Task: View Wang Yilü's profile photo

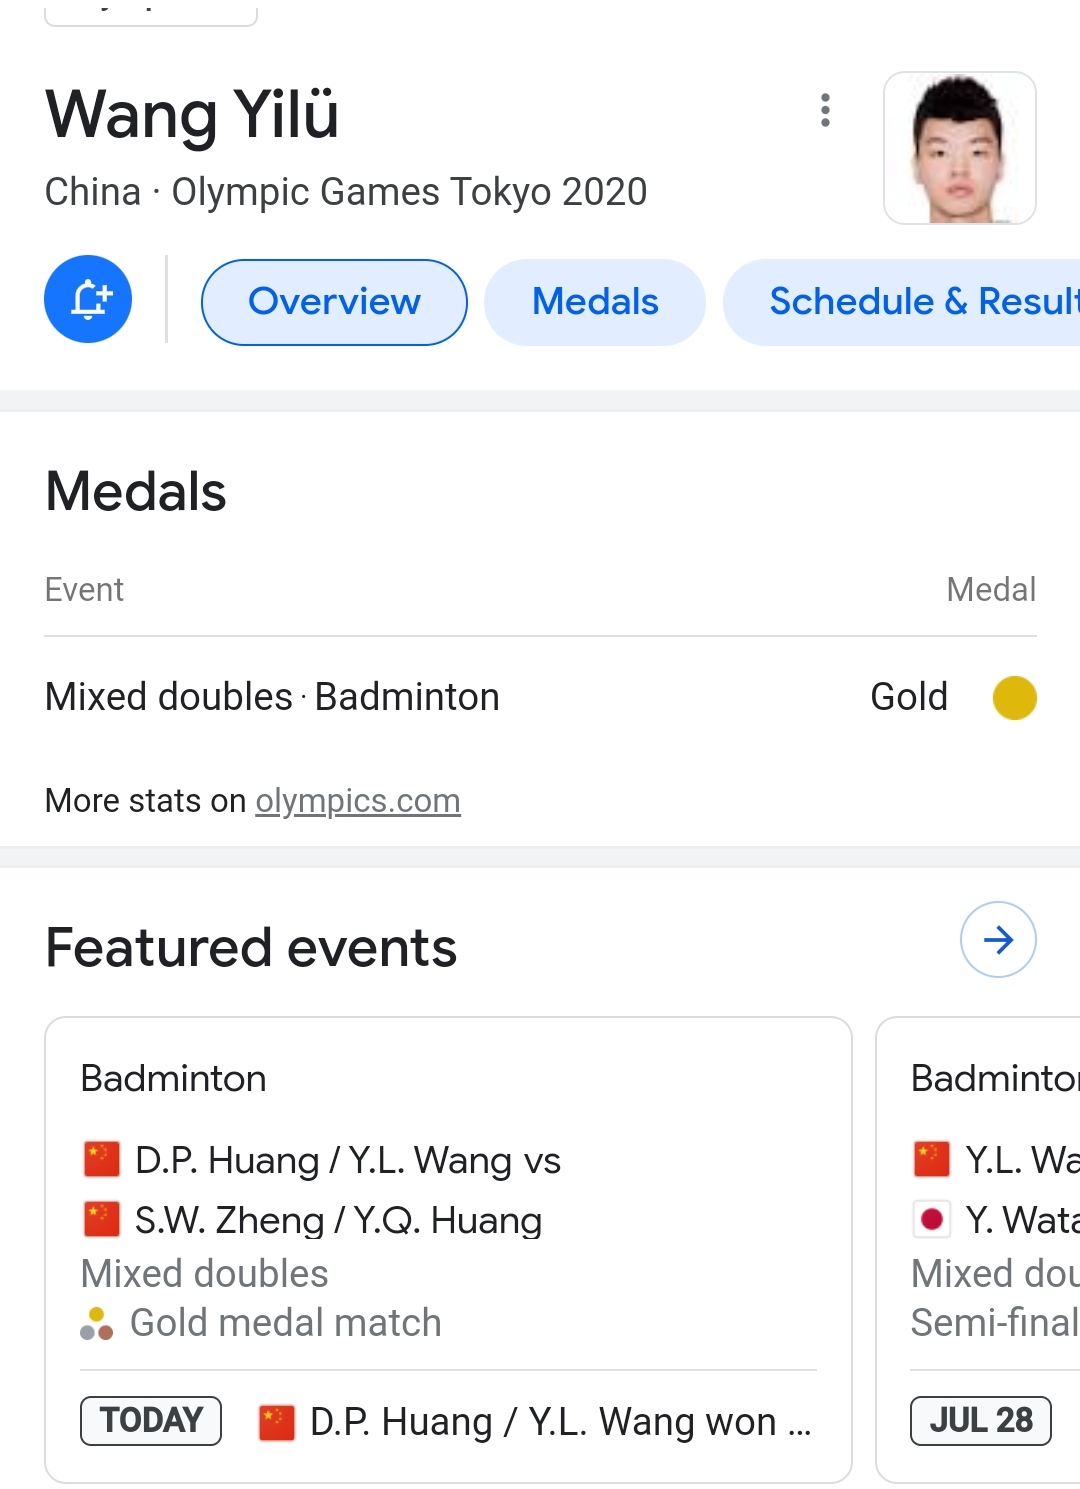Action: [x=959, y=148]
